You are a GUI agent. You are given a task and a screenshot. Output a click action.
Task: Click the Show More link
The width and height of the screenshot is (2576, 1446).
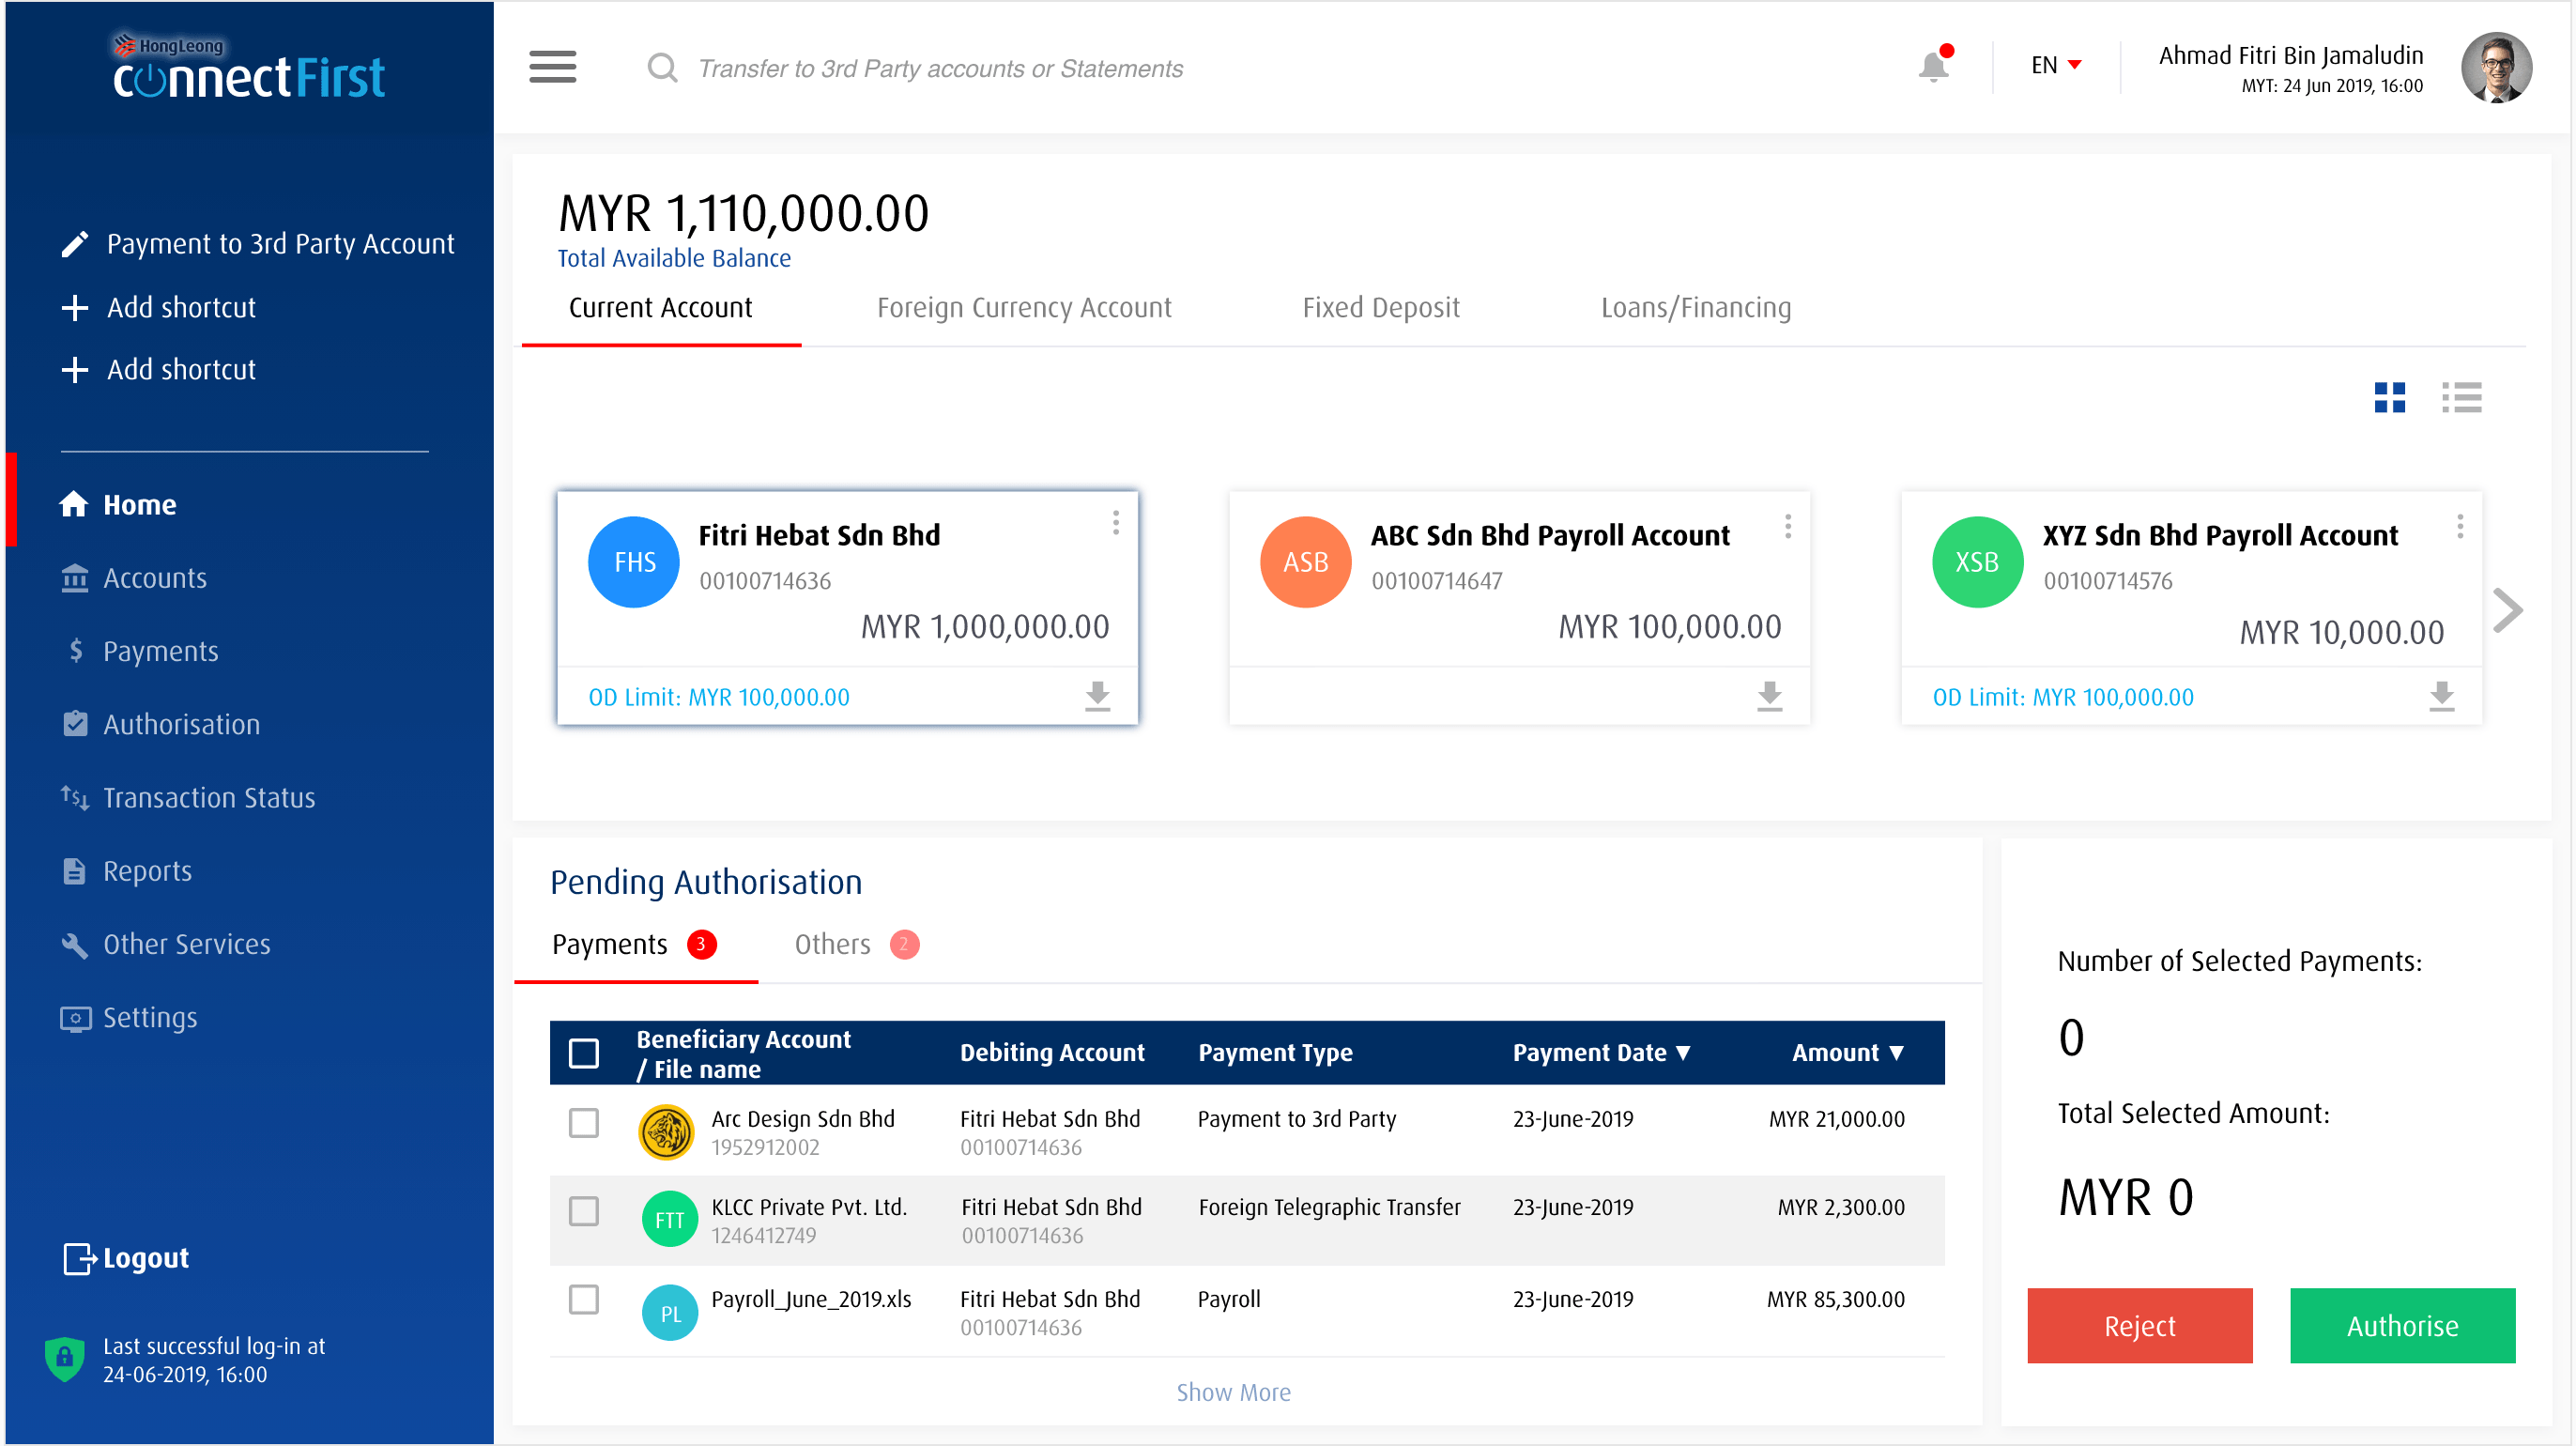point(1233,1392)
